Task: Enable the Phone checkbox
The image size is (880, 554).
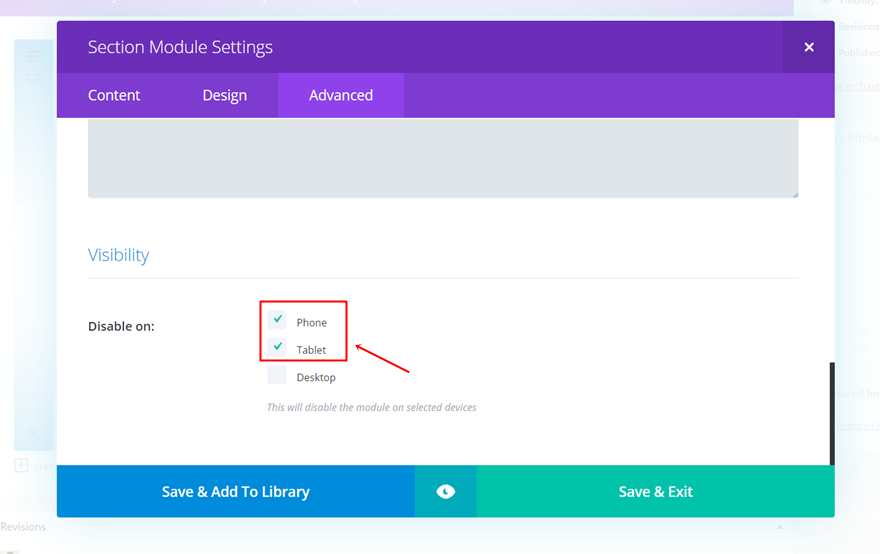Action: point(277,320)
